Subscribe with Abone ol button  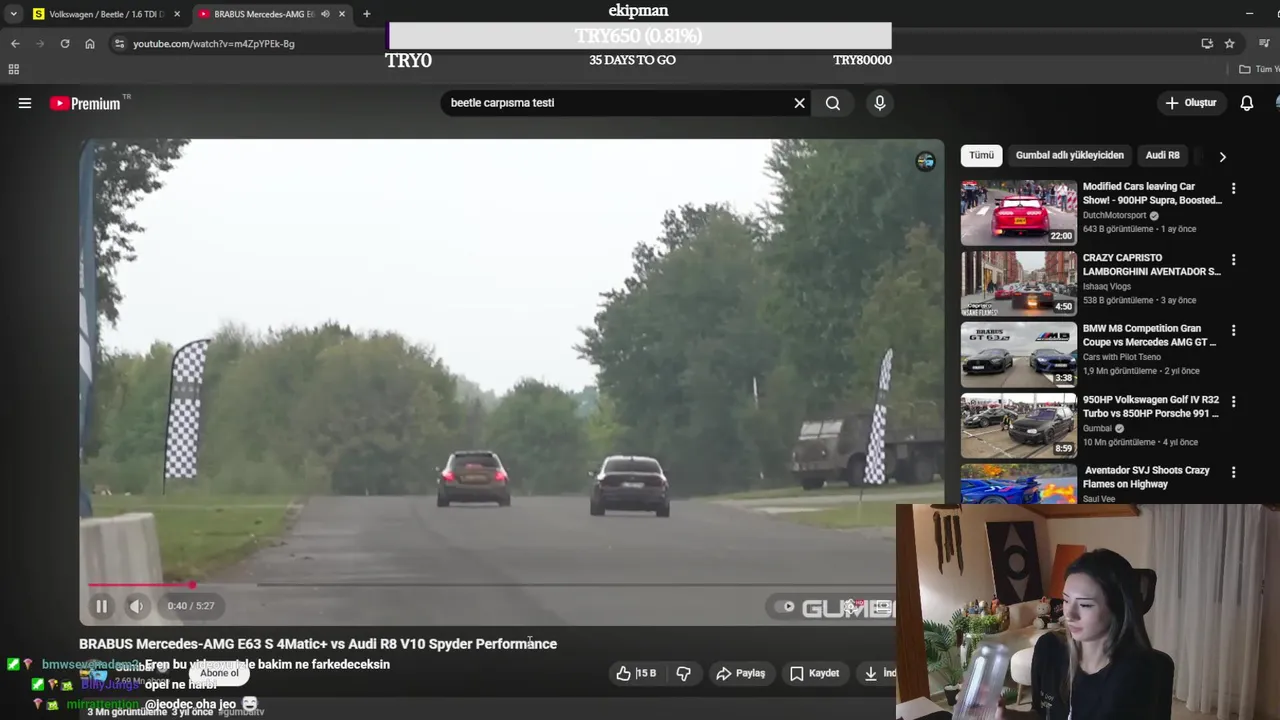click(x=219, y=673)
